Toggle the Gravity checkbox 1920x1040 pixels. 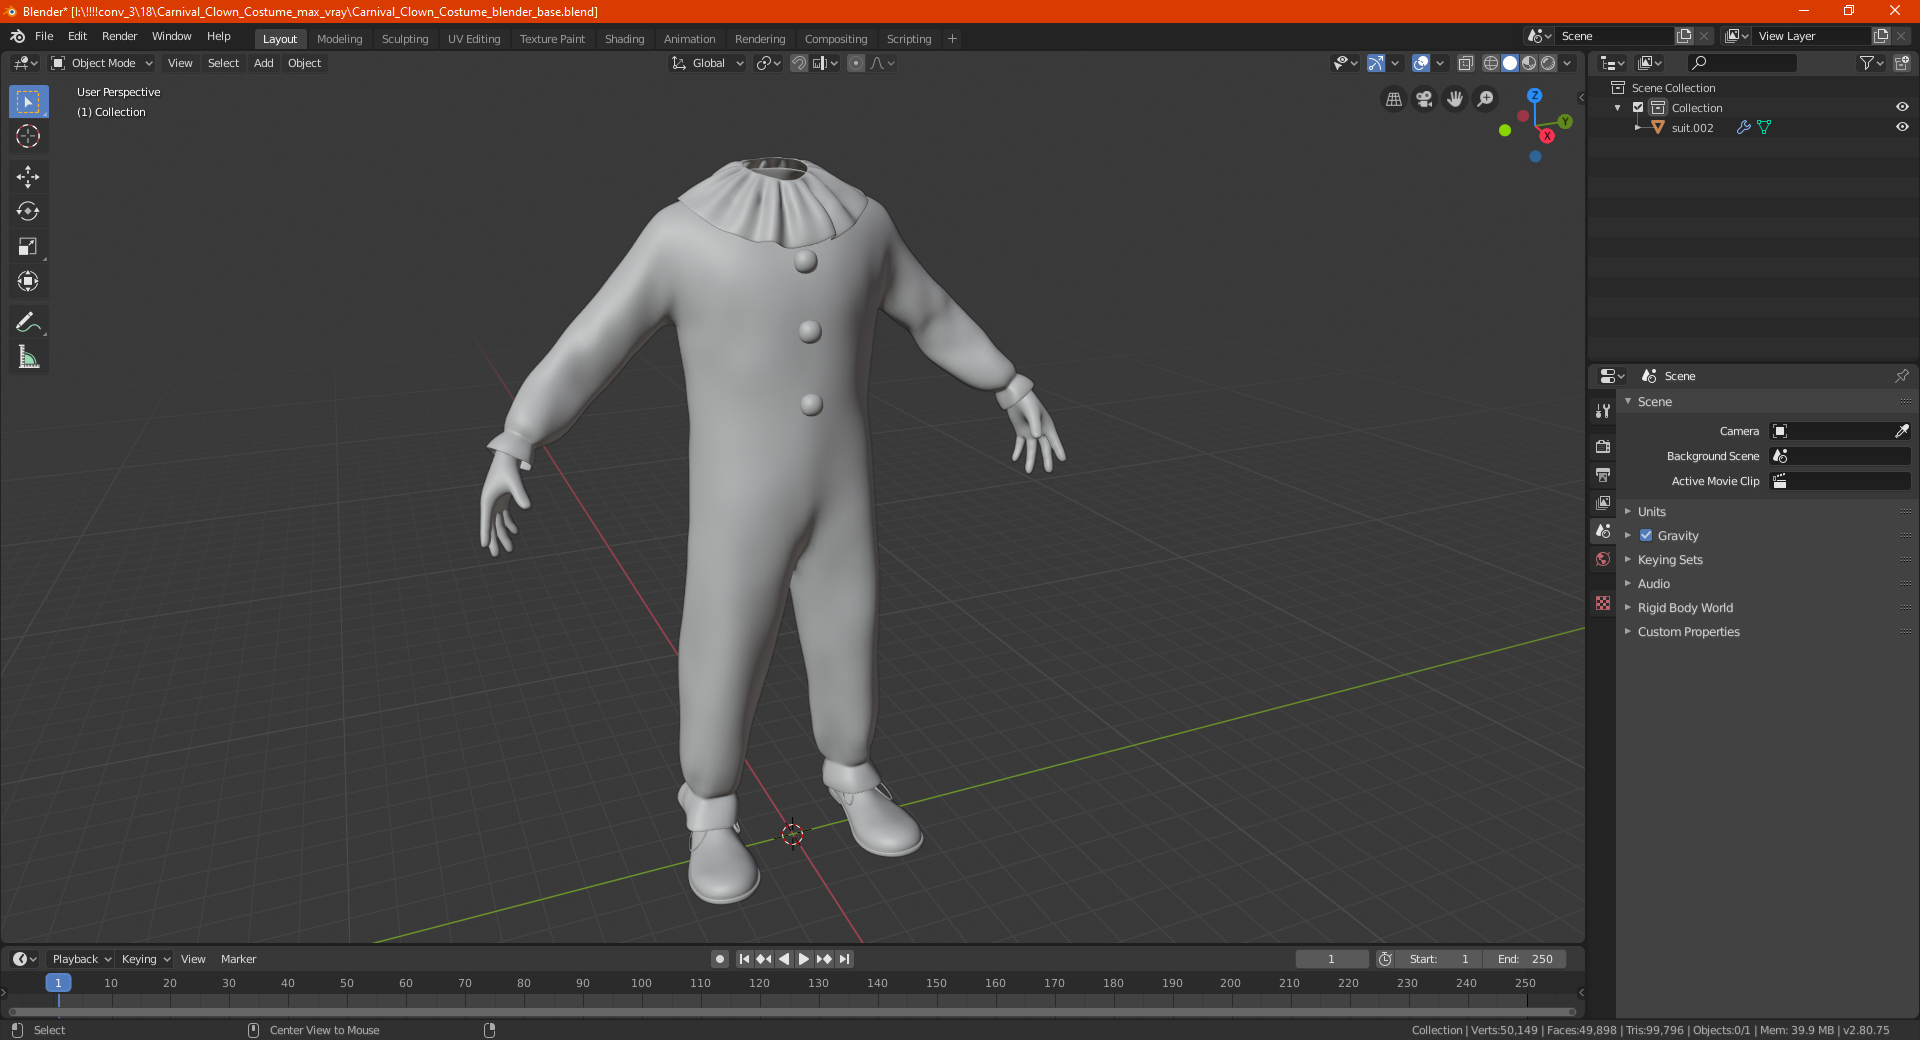pos(1646,535)
